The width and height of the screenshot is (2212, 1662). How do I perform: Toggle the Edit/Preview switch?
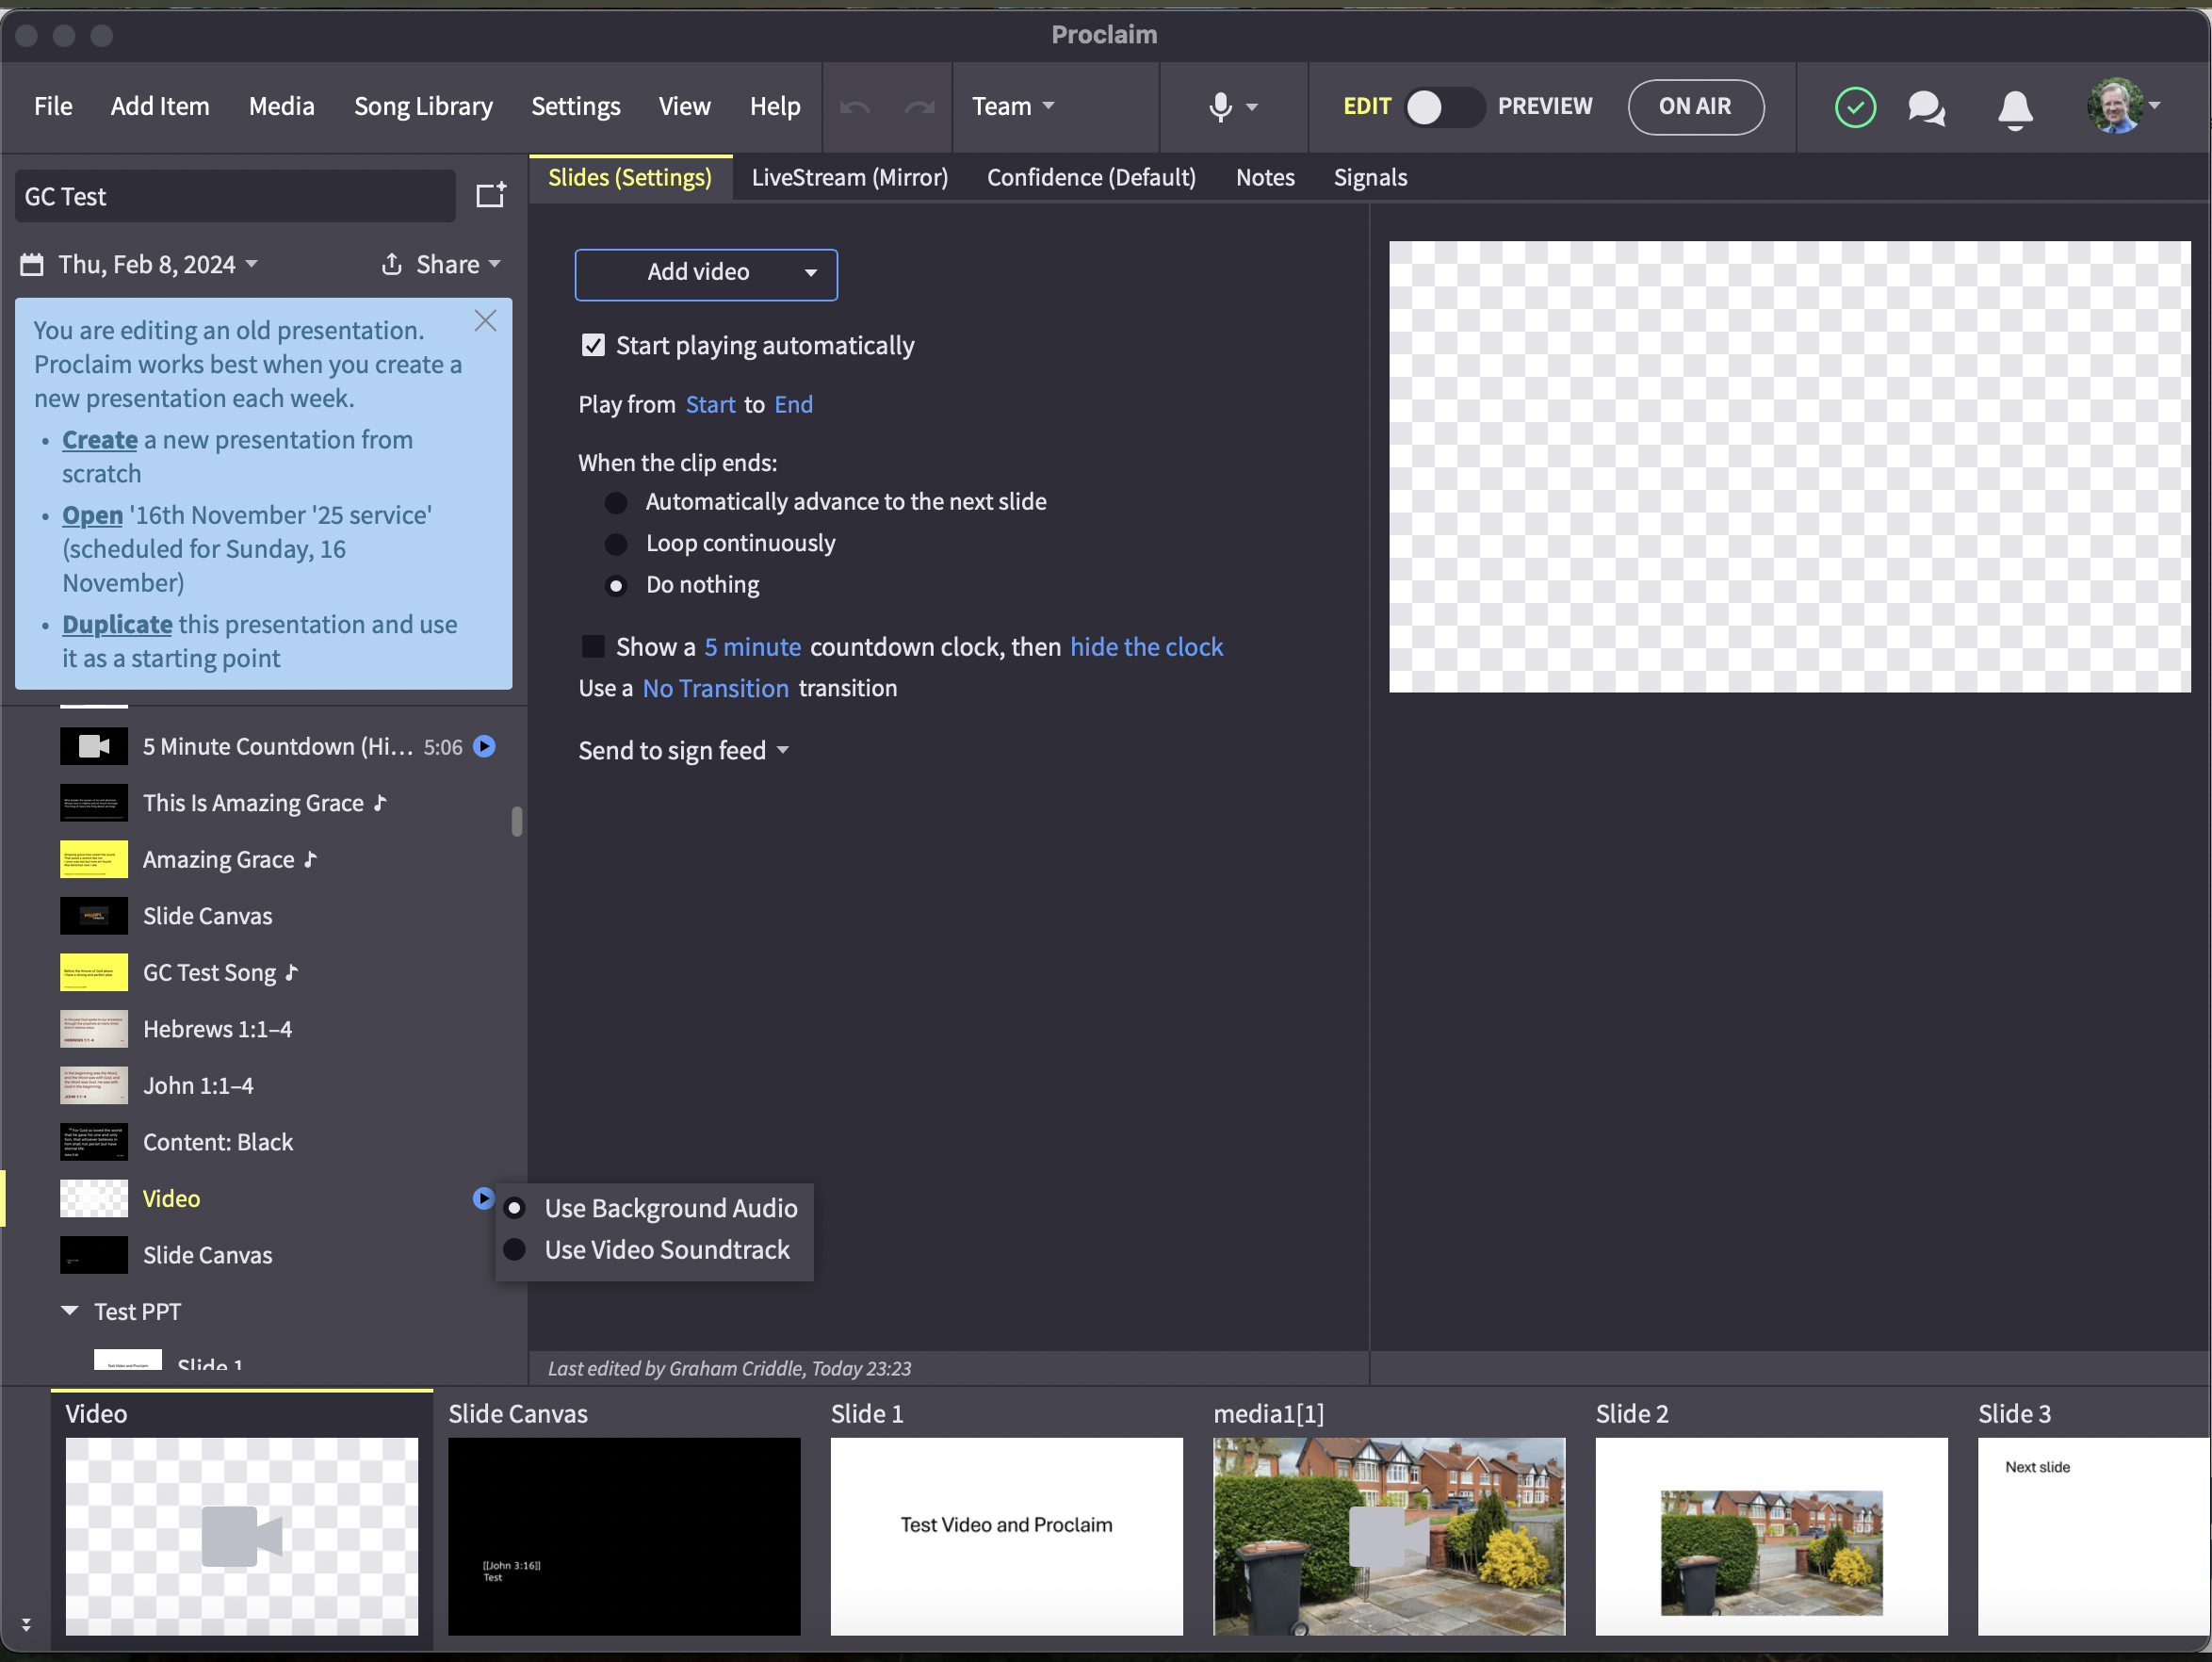[1443, 107]
